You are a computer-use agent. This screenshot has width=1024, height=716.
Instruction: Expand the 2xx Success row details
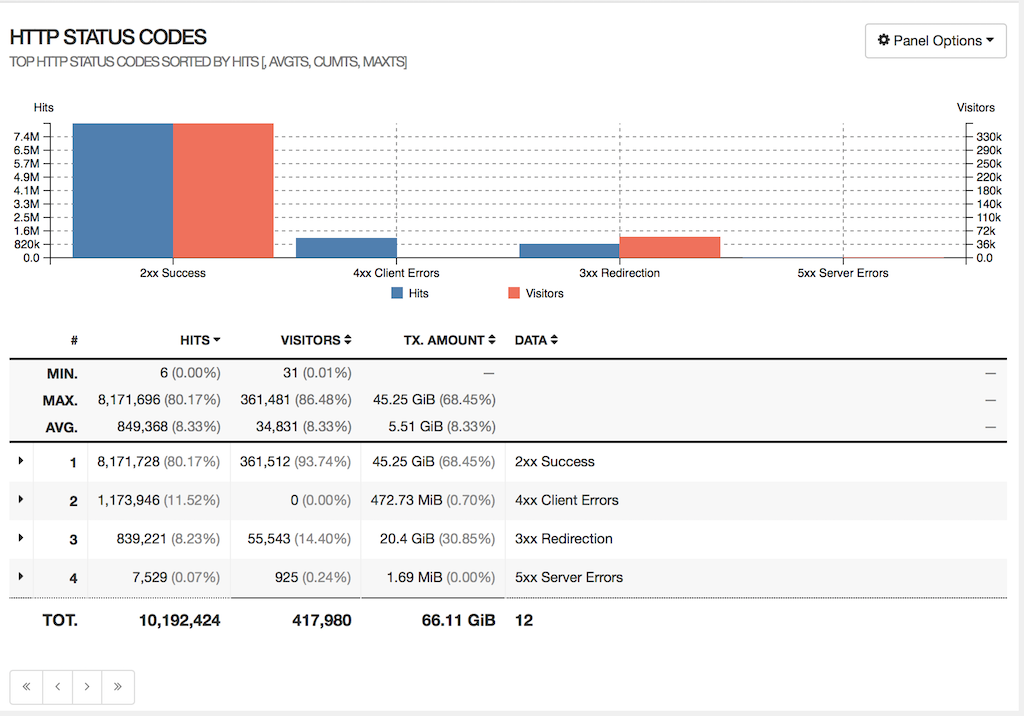[21, 461]
